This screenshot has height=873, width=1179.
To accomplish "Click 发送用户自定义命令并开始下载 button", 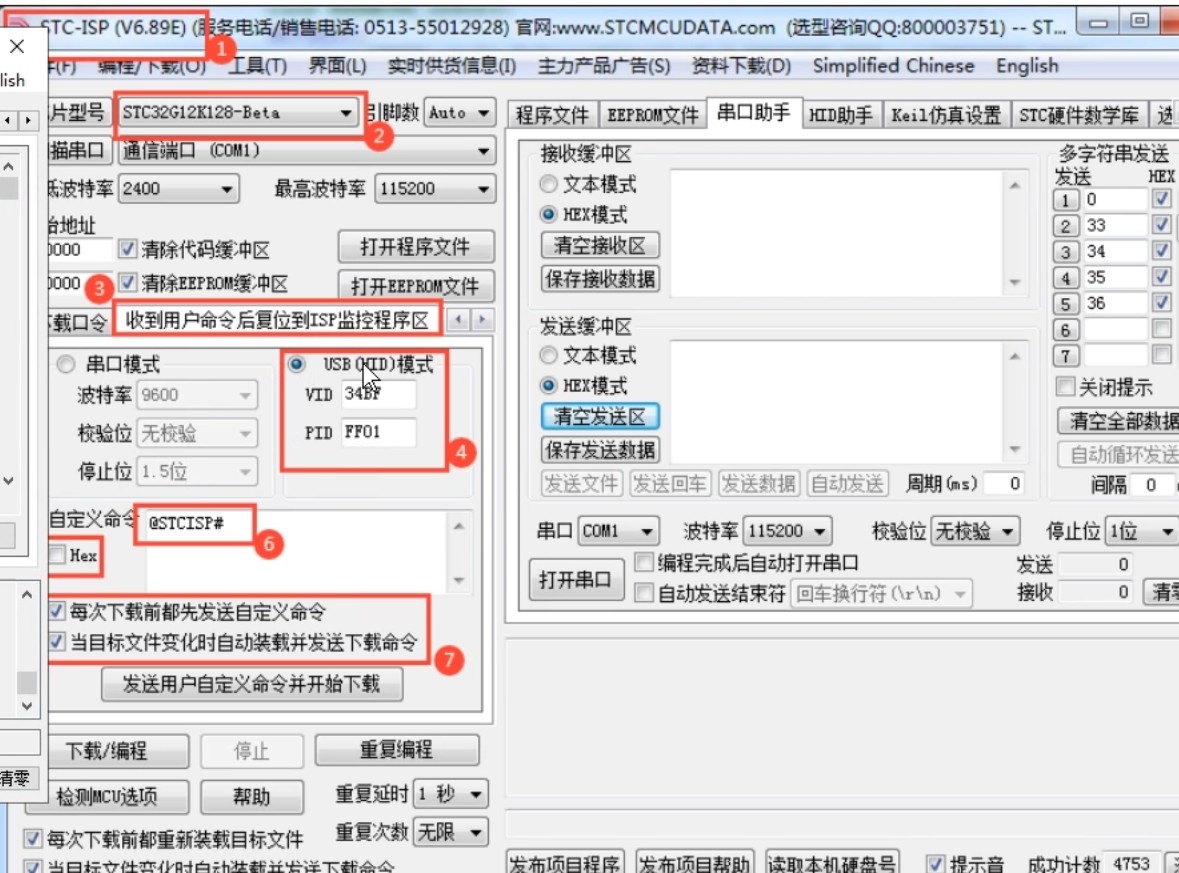I will click(x=252, y=684).
